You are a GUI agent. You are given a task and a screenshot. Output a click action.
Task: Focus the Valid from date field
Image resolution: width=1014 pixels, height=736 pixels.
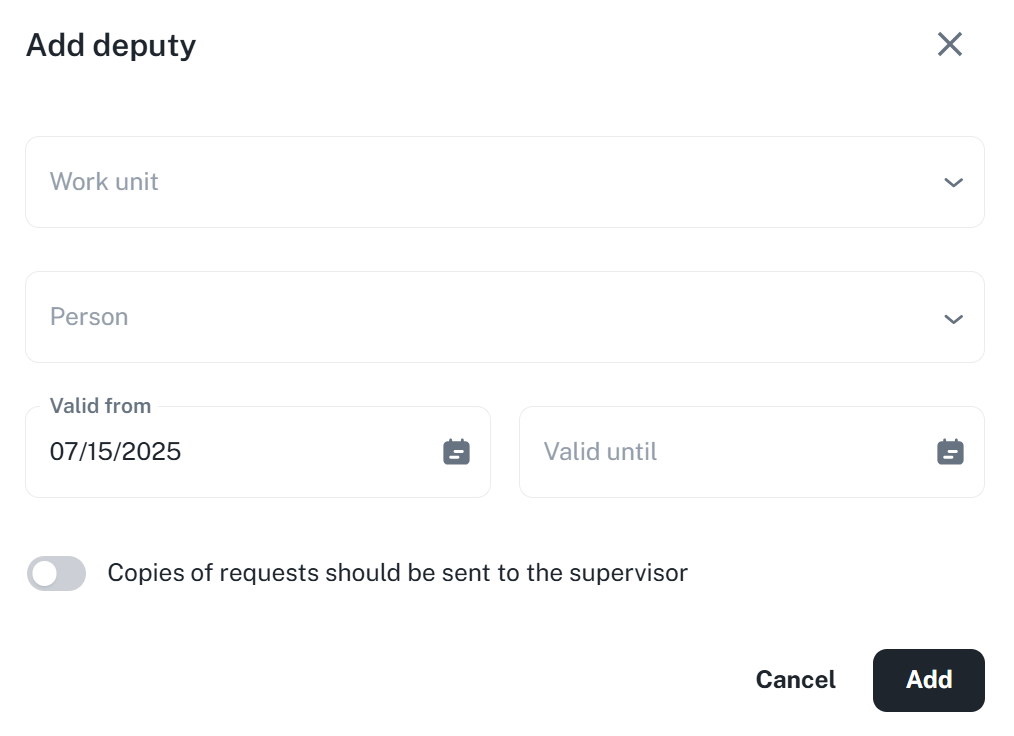240,452
